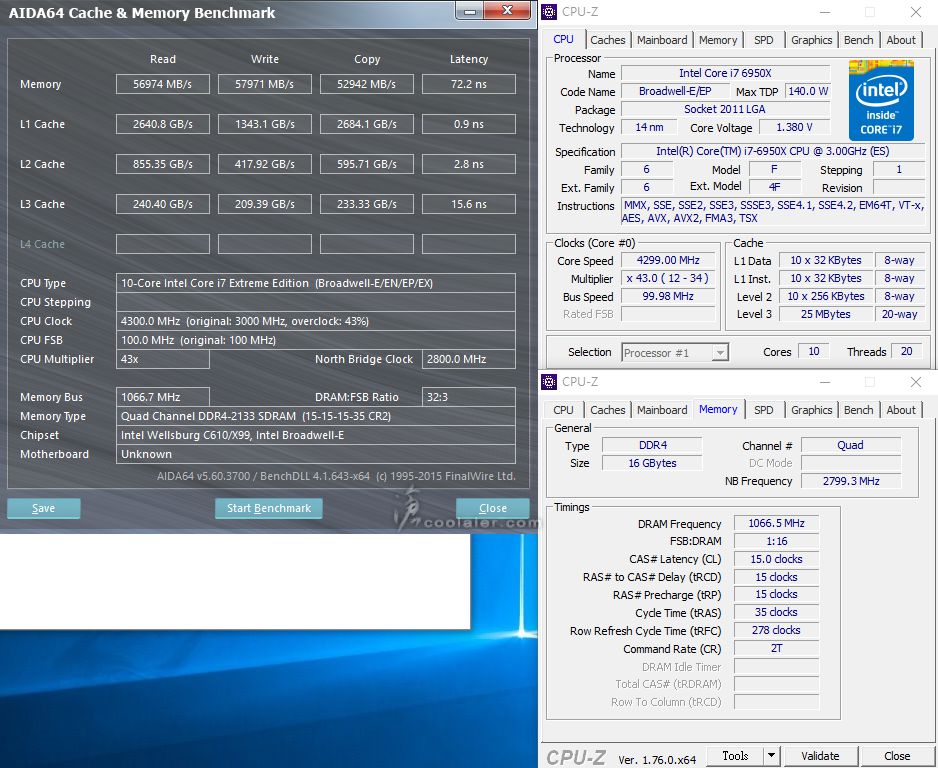Click CPU-Z title bar icon above Processor section

point(549,12)
